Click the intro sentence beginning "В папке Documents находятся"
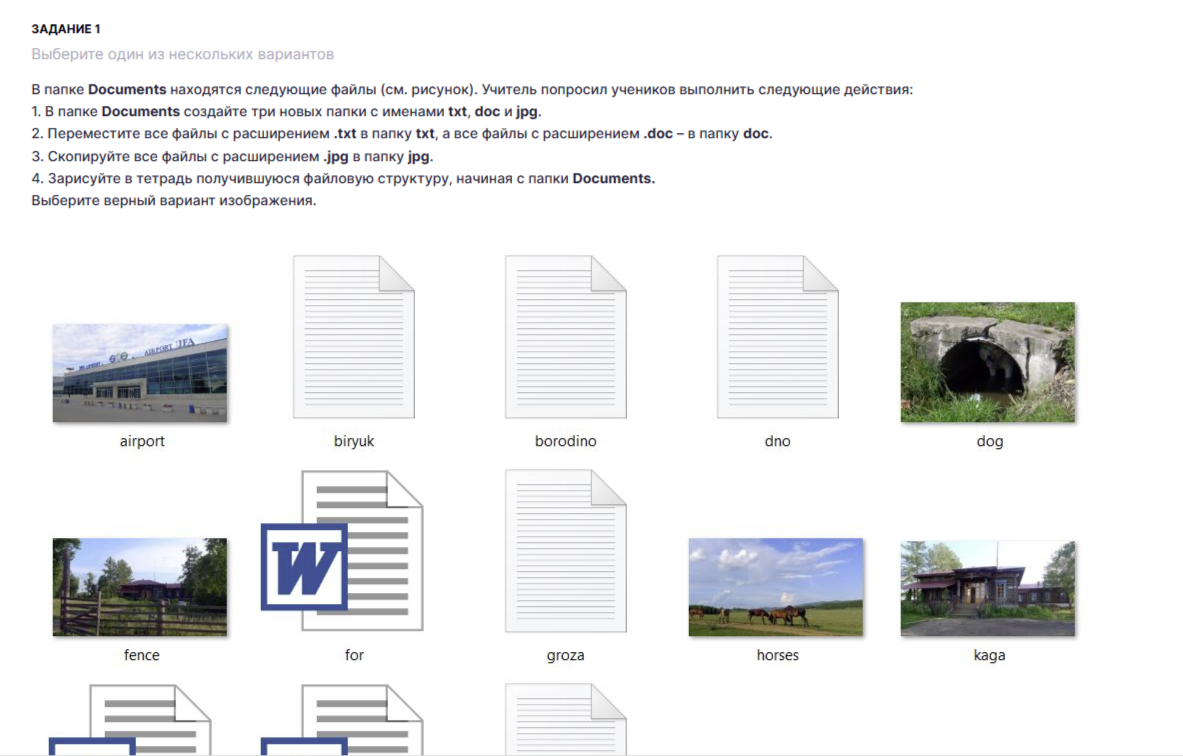Screen dimensions: 1183x756 [472, 90]
